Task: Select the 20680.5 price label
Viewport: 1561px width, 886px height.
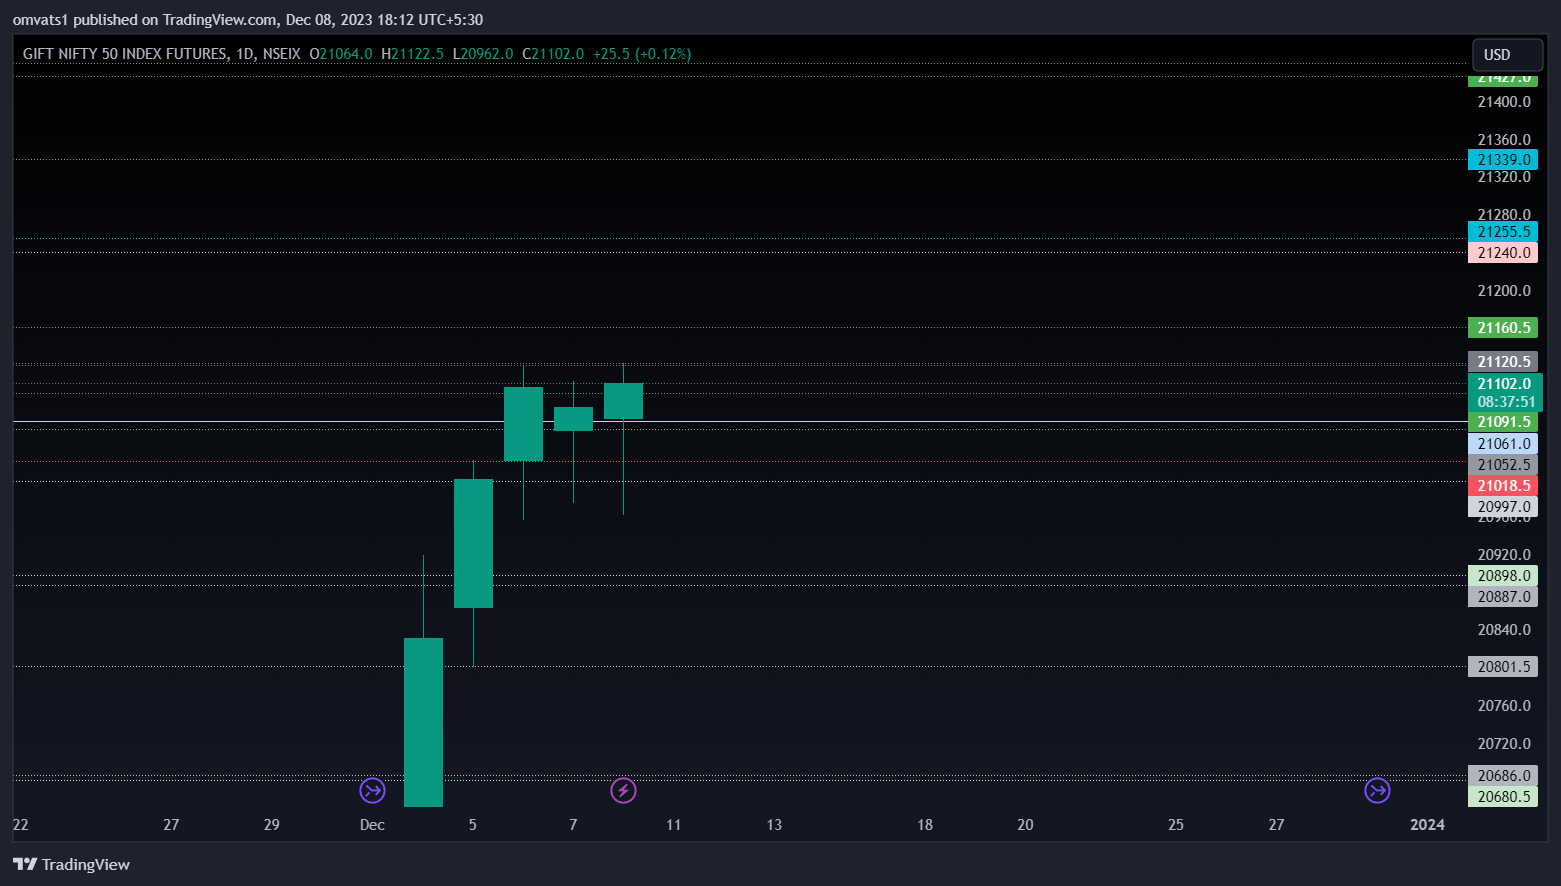Action: pos(1503,797)
